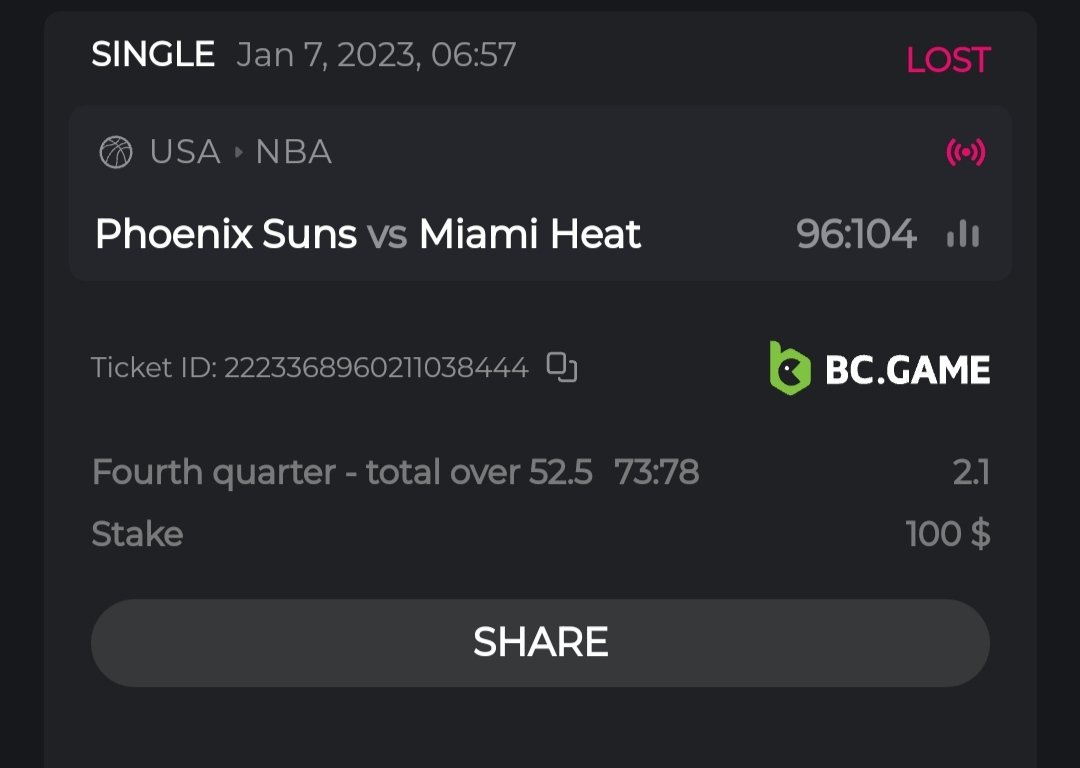
Task: Tap the pink live broadcast icon
Action: pyautogui.click(x=965, y=153)
